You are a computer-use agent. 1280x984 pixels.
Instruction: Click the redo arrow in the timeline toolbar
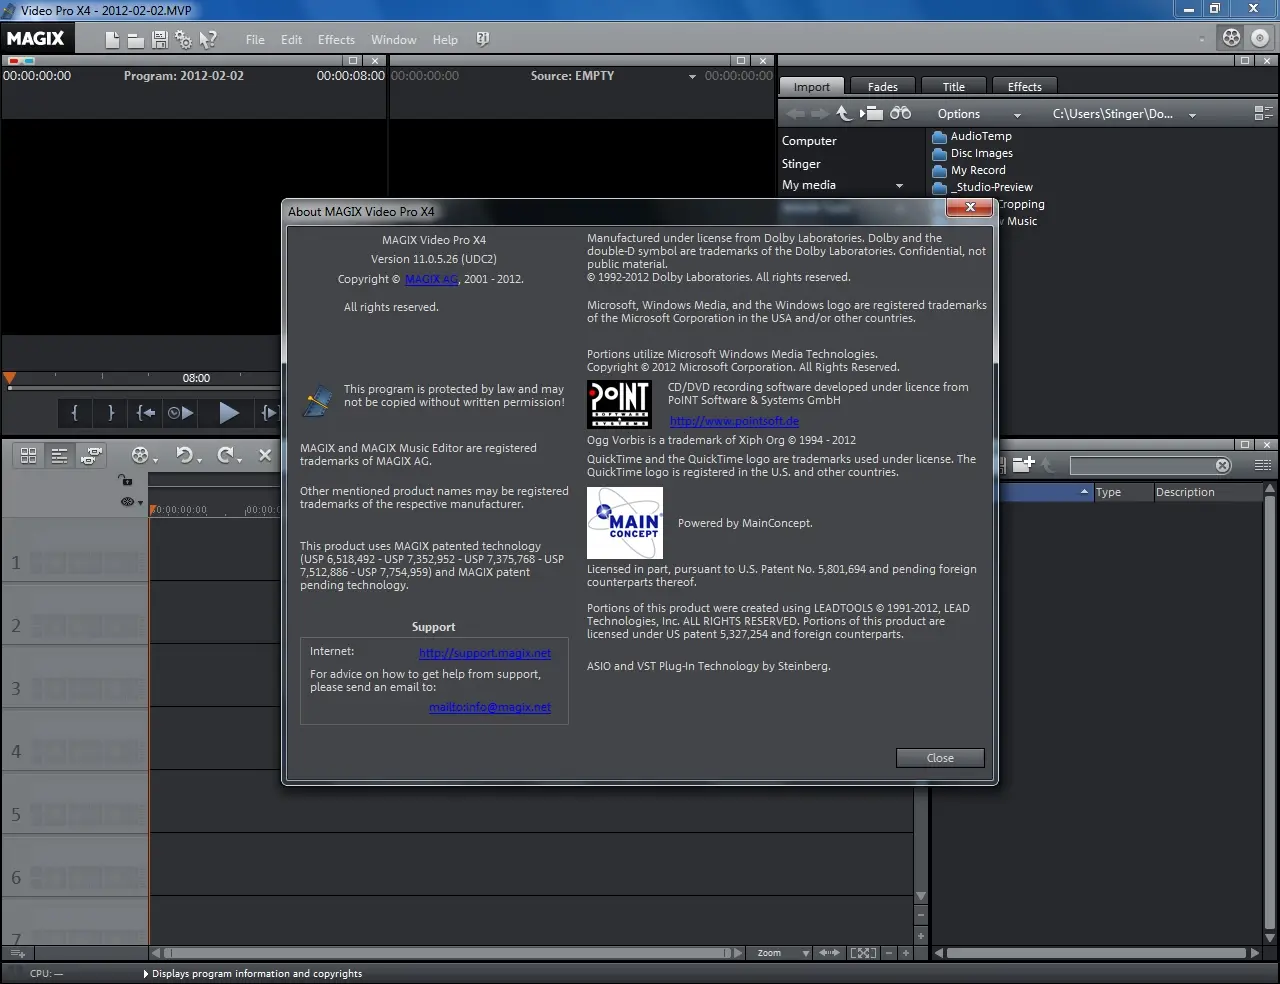tap(225, 455)
